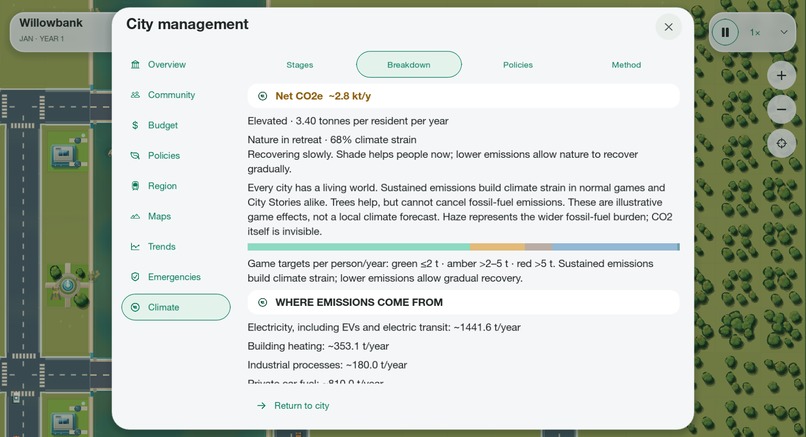The width and height of the screenshot is (806, 437).
Task: Click the Electricity ~1441.6 t/year line
Action: (x=384, y=327)
